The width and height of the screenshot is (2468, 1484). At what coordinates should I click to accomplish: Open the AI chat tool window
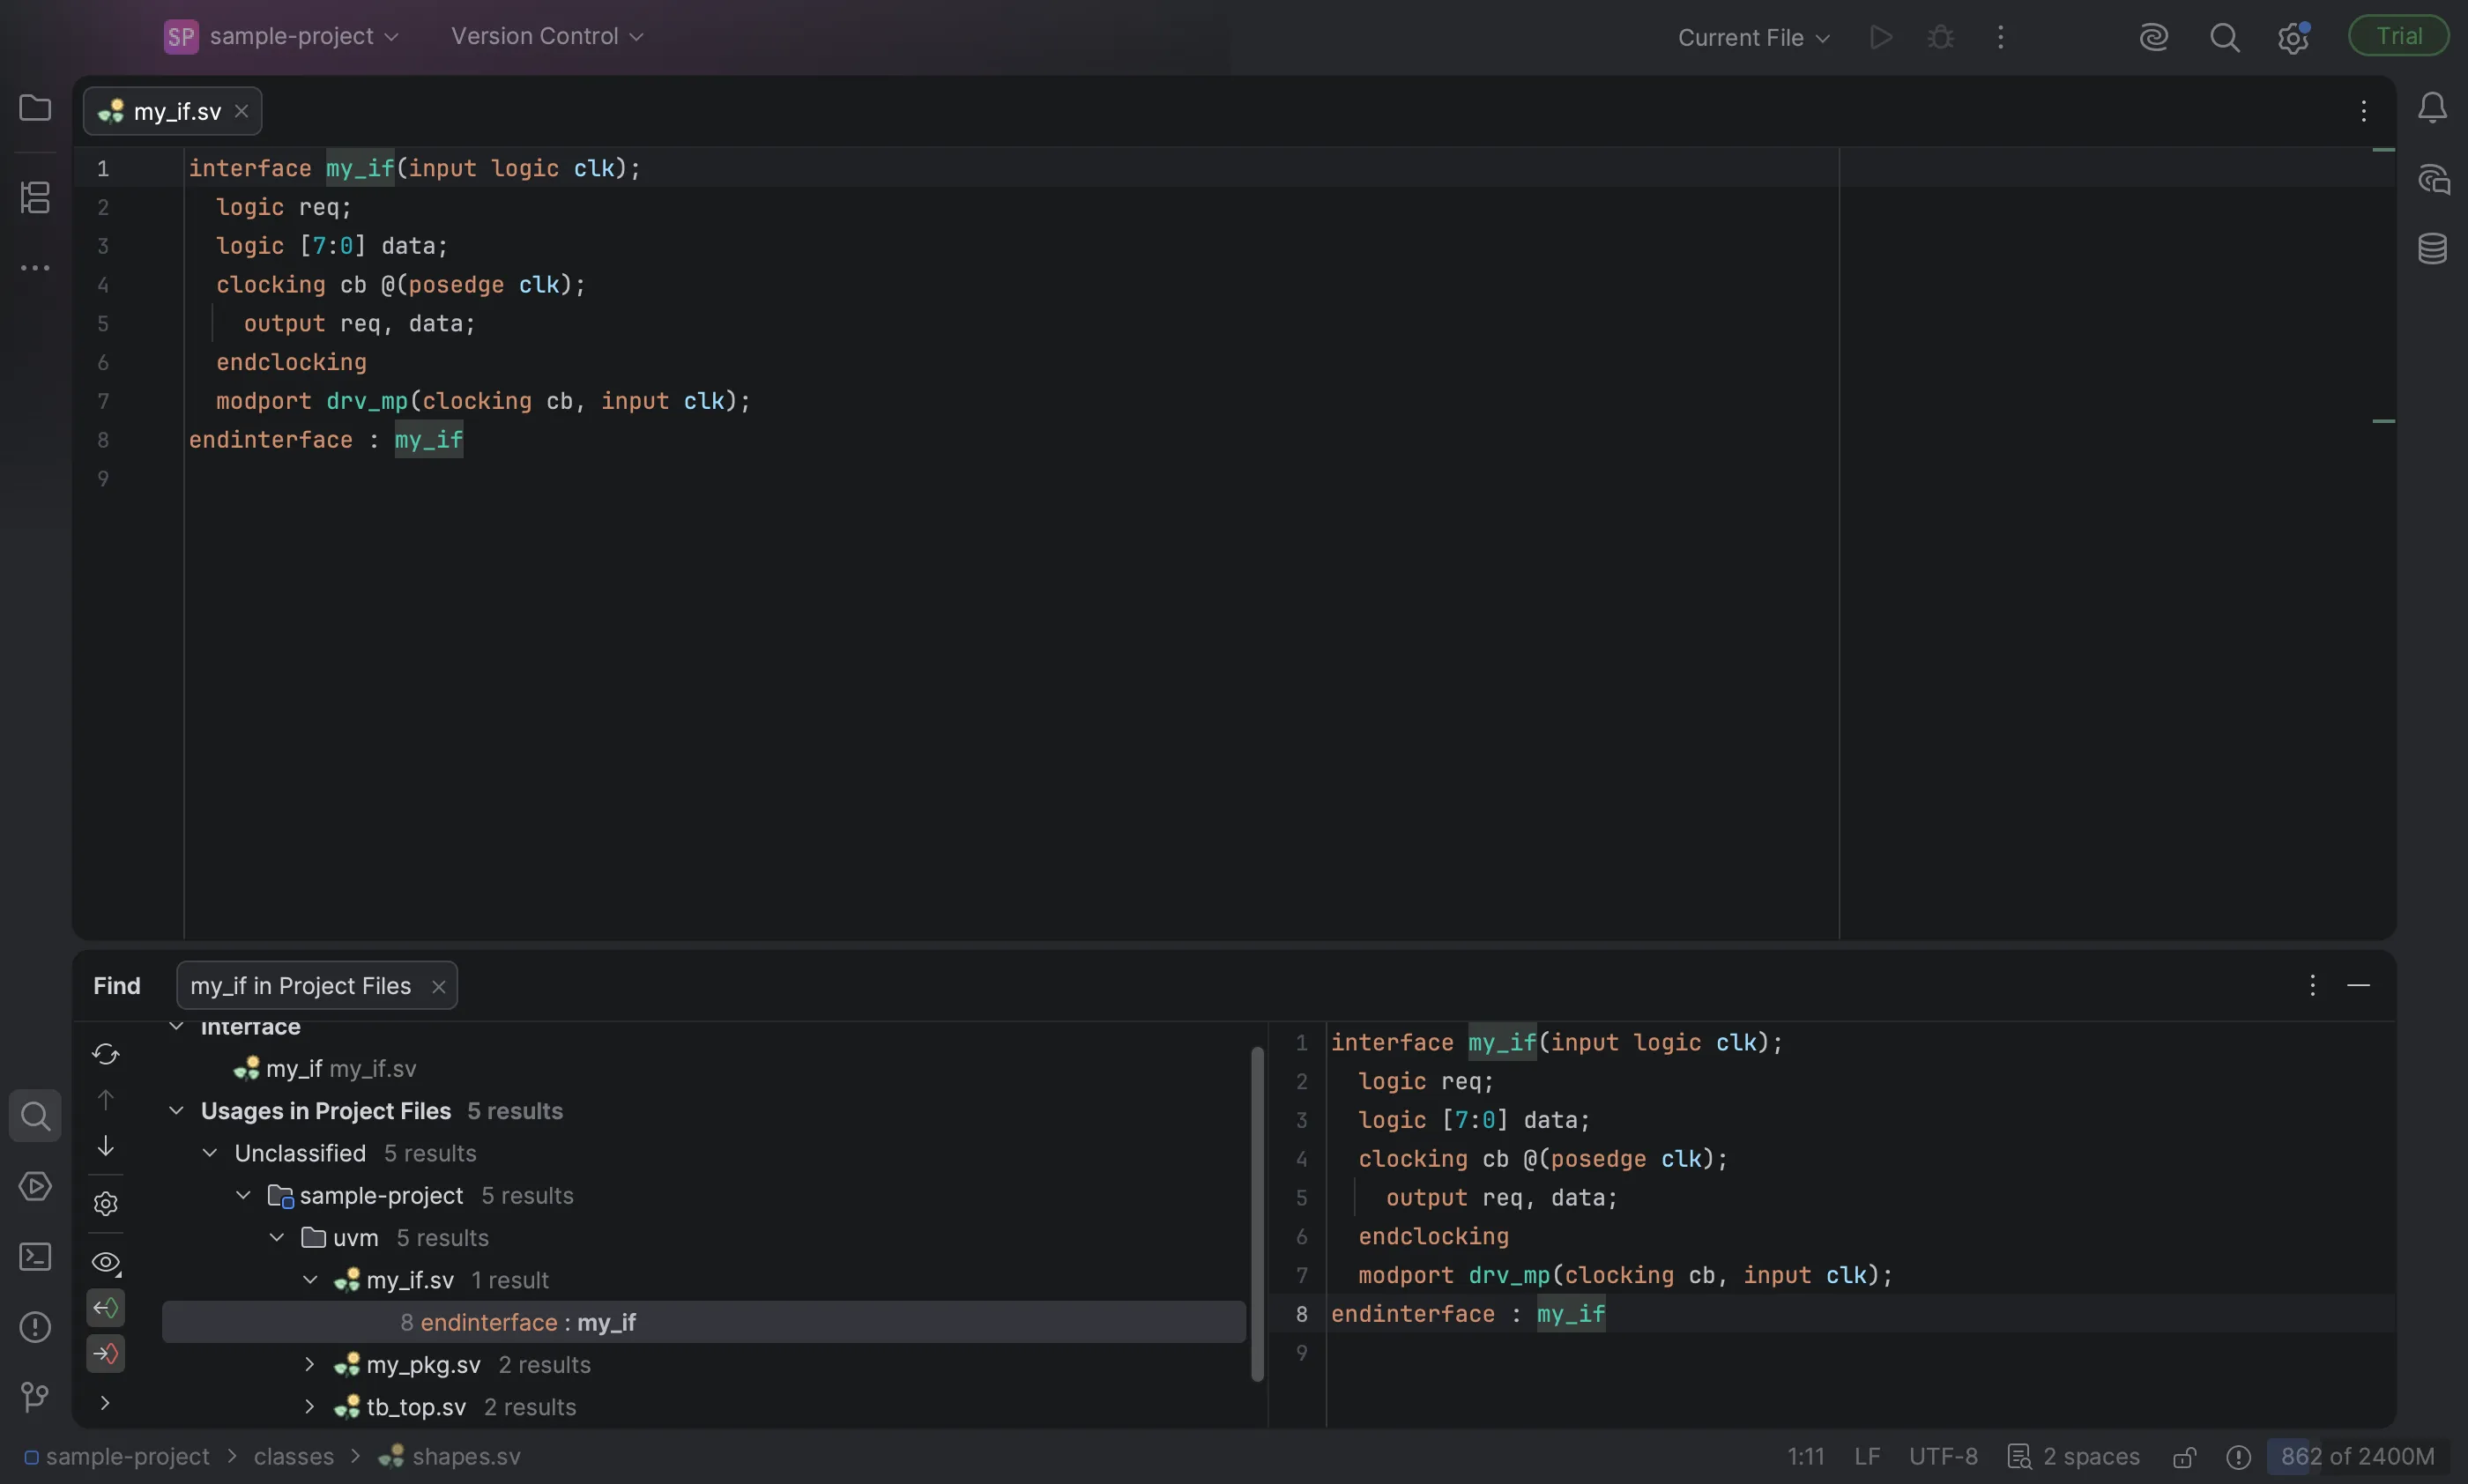2432,179
